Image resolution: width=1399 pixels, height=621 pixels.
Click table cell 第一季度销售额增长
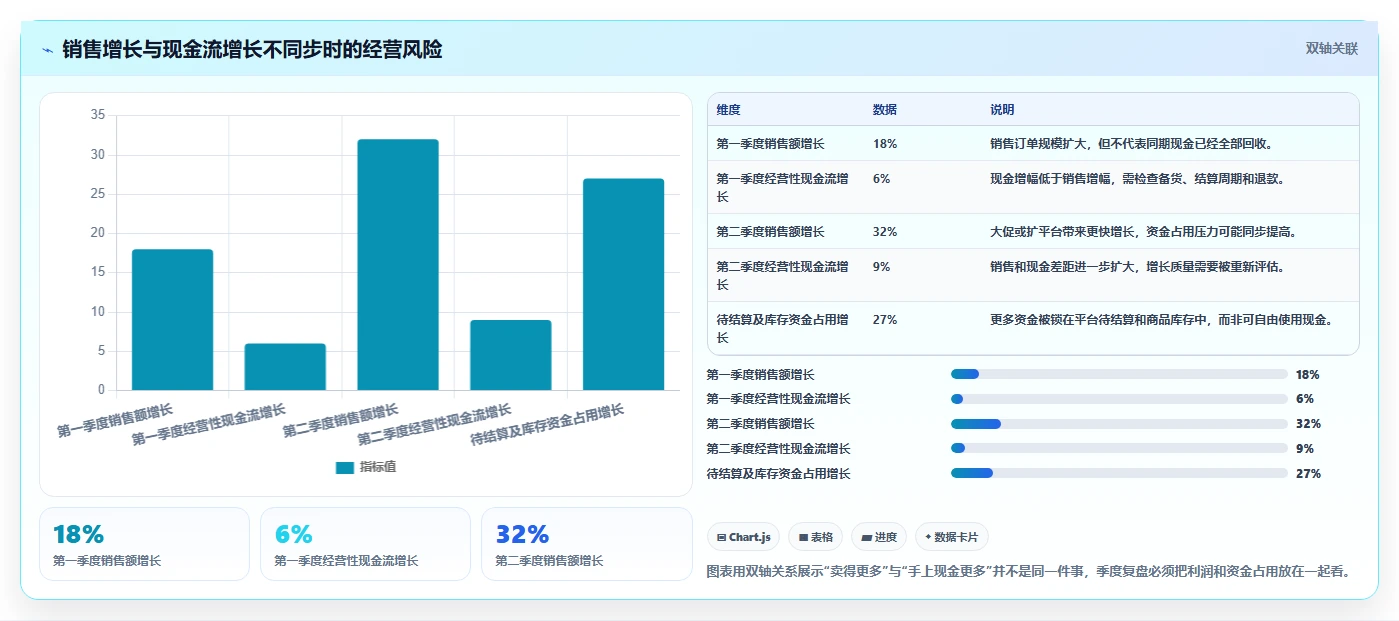pyautogui.click(x=771, y=144)
